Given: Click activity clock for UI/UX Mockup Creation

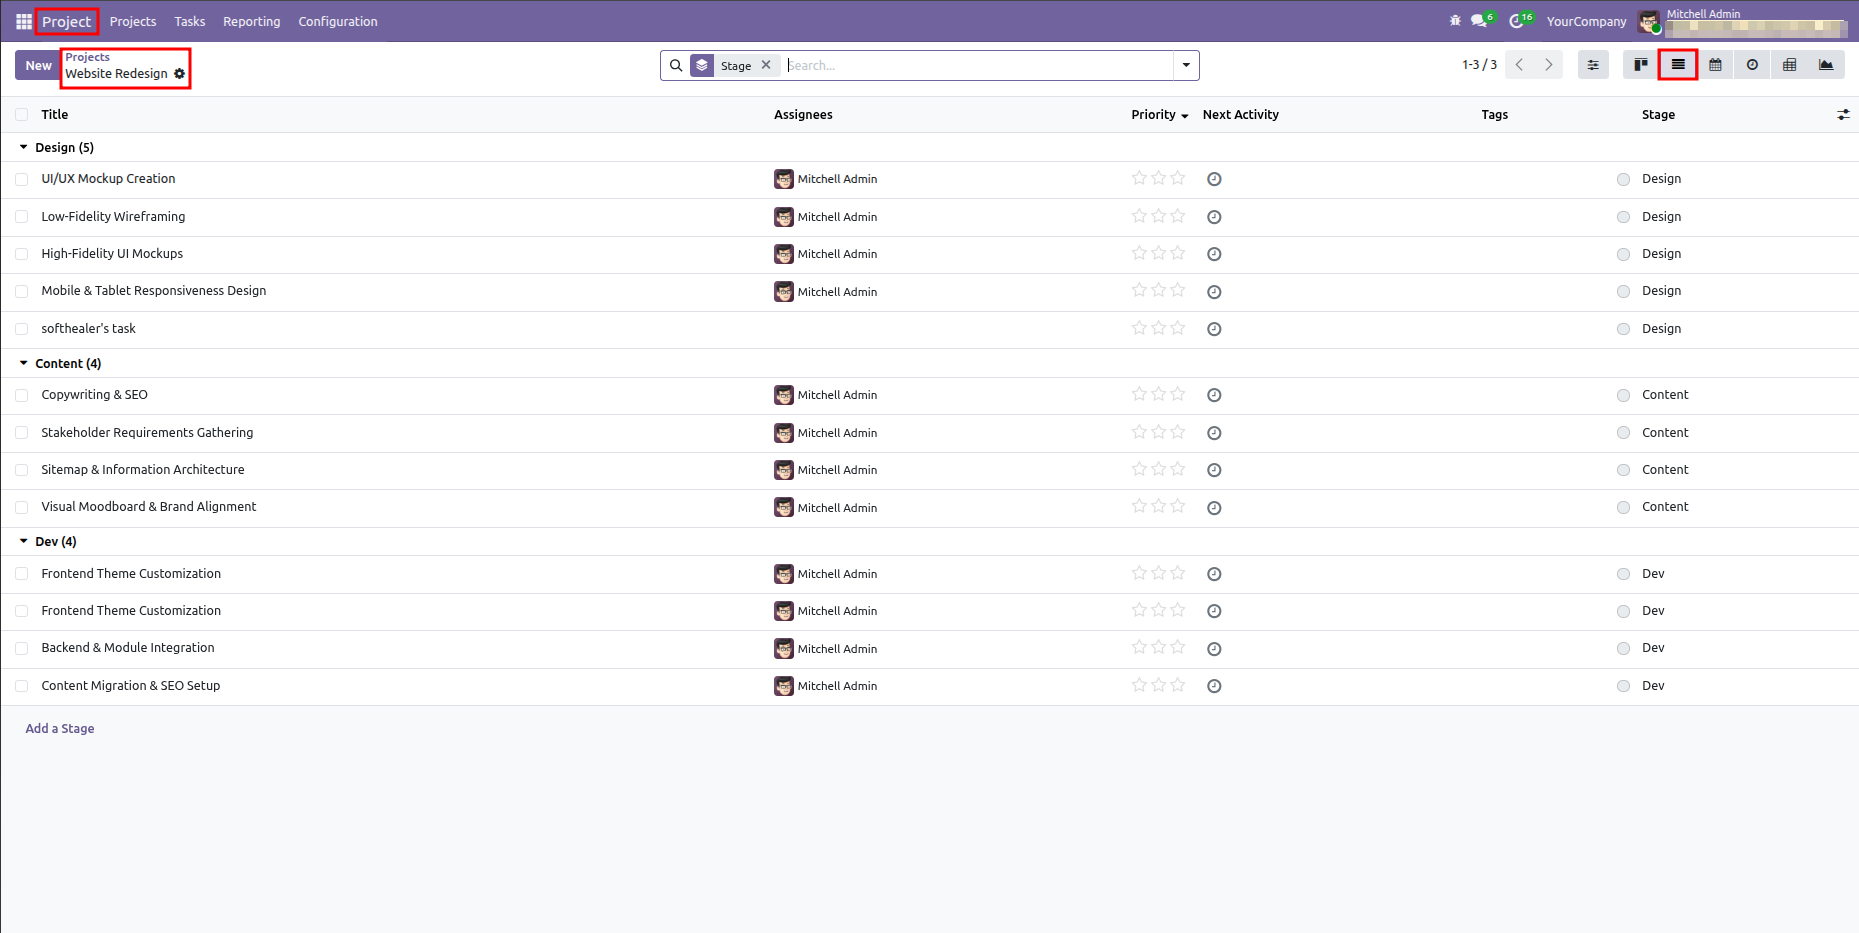Looking at the screenshot, I should point(1214,179).
